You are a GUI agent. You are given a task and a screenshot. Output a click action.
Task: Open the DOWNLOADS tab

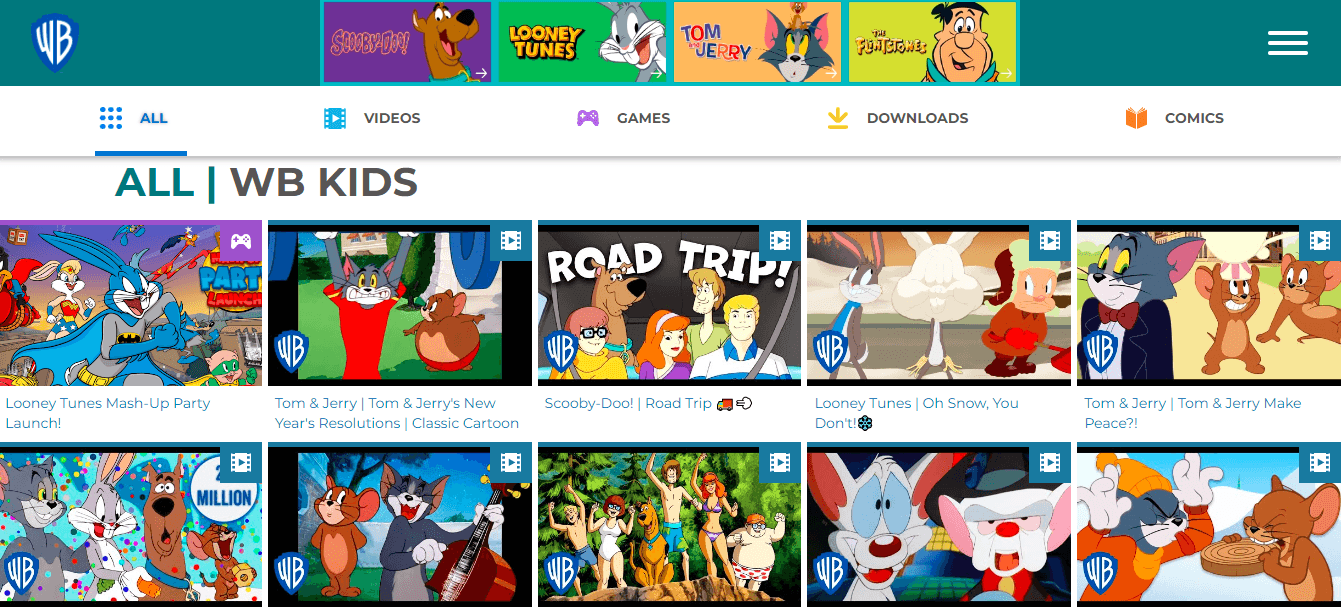(x=897, y=118)
